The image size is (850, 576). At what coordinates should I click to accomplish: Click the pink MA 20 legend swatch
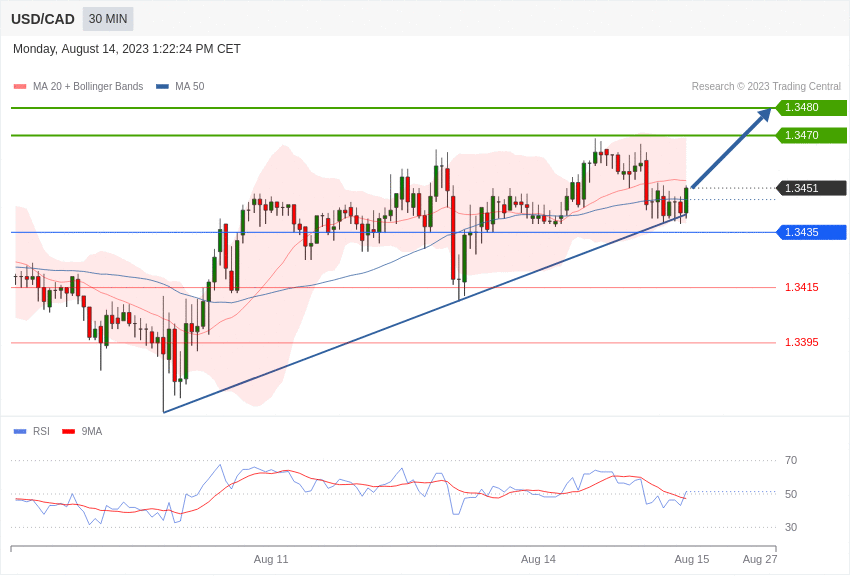(x=20, y=87)
